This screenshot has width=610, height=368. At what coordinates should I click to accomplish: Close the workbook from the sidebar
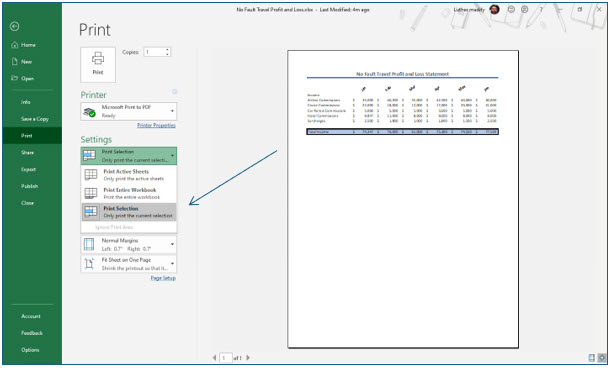point(27,203)
